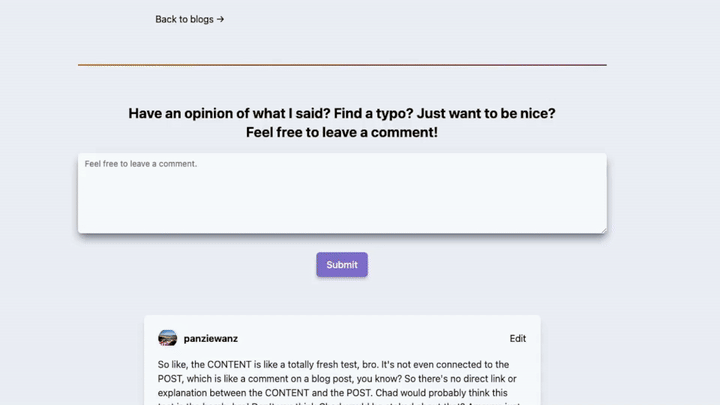Click the 'Find a typo?' phrase in heading
Image resolution: width=720 pixels, height=405 pixels.
[x=373, y=113]
